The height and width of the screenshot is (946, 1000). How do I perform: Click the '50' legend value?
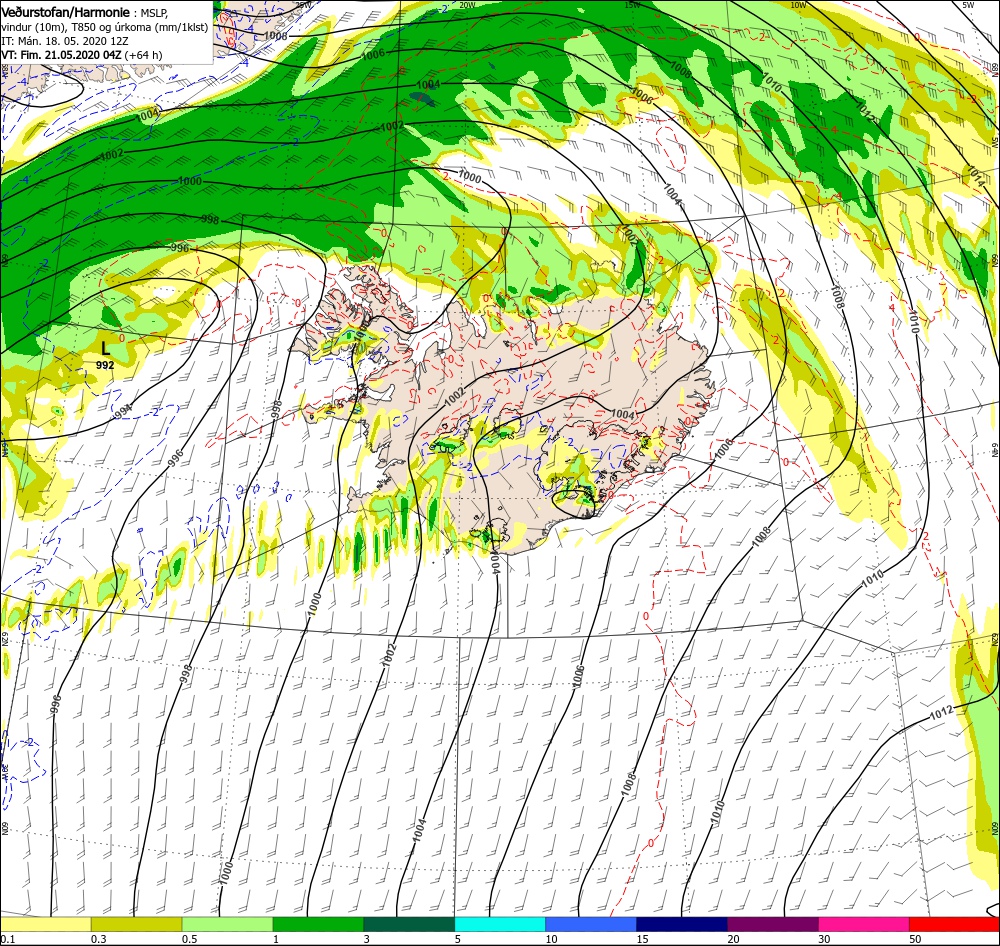pos(915,939)
